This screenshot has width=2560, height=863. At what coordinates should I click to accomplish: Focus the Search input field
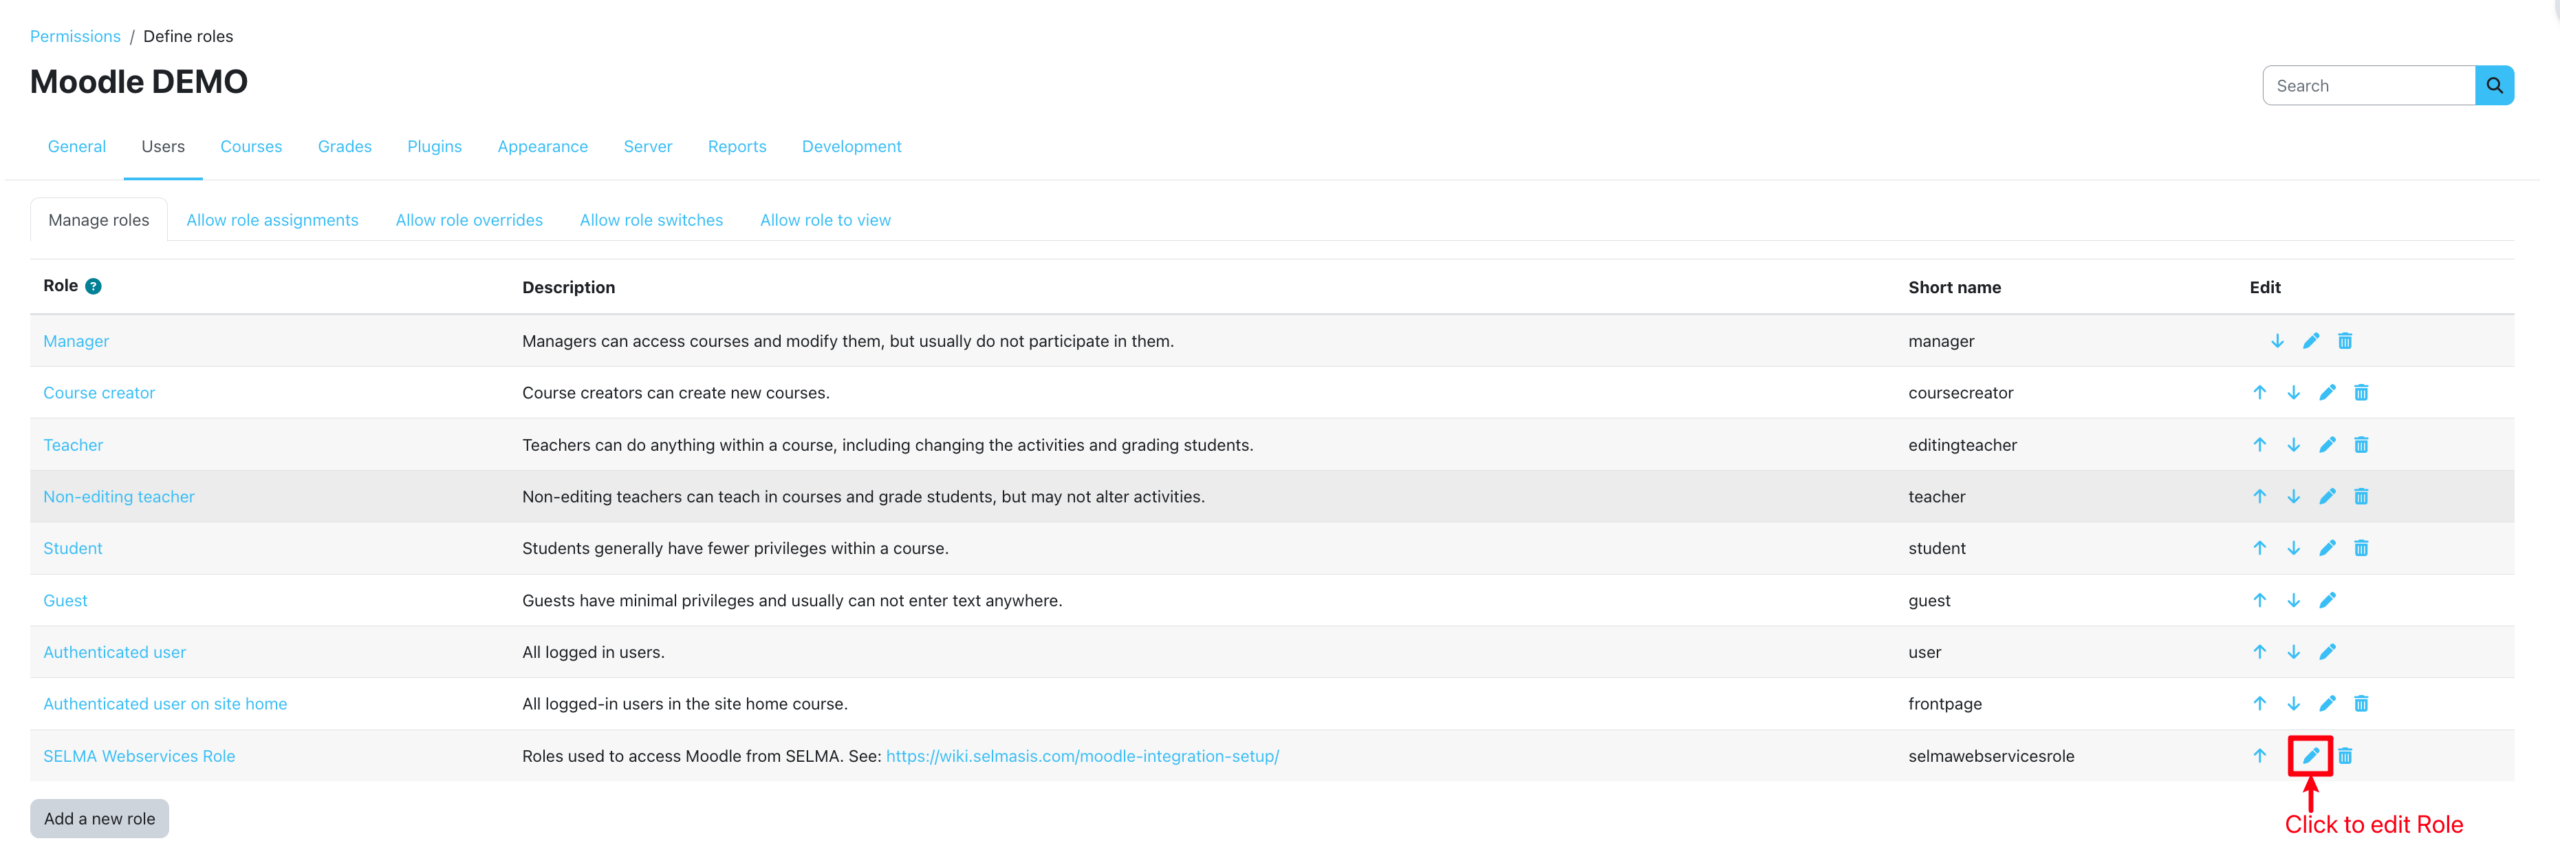tap(2368, 86)
